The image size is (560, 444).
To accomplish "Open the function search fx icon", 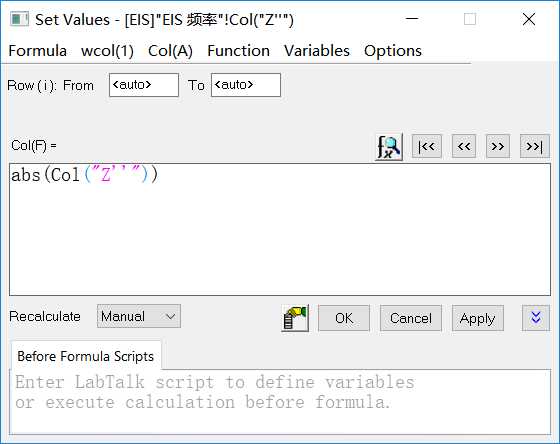I will coord(389,147).
